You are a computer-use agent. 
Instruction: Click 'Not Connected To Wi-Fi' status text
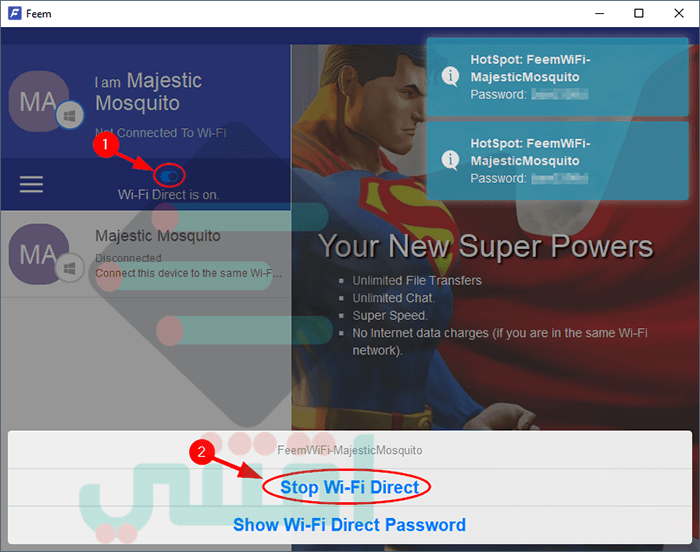click(x=161, y=133)
